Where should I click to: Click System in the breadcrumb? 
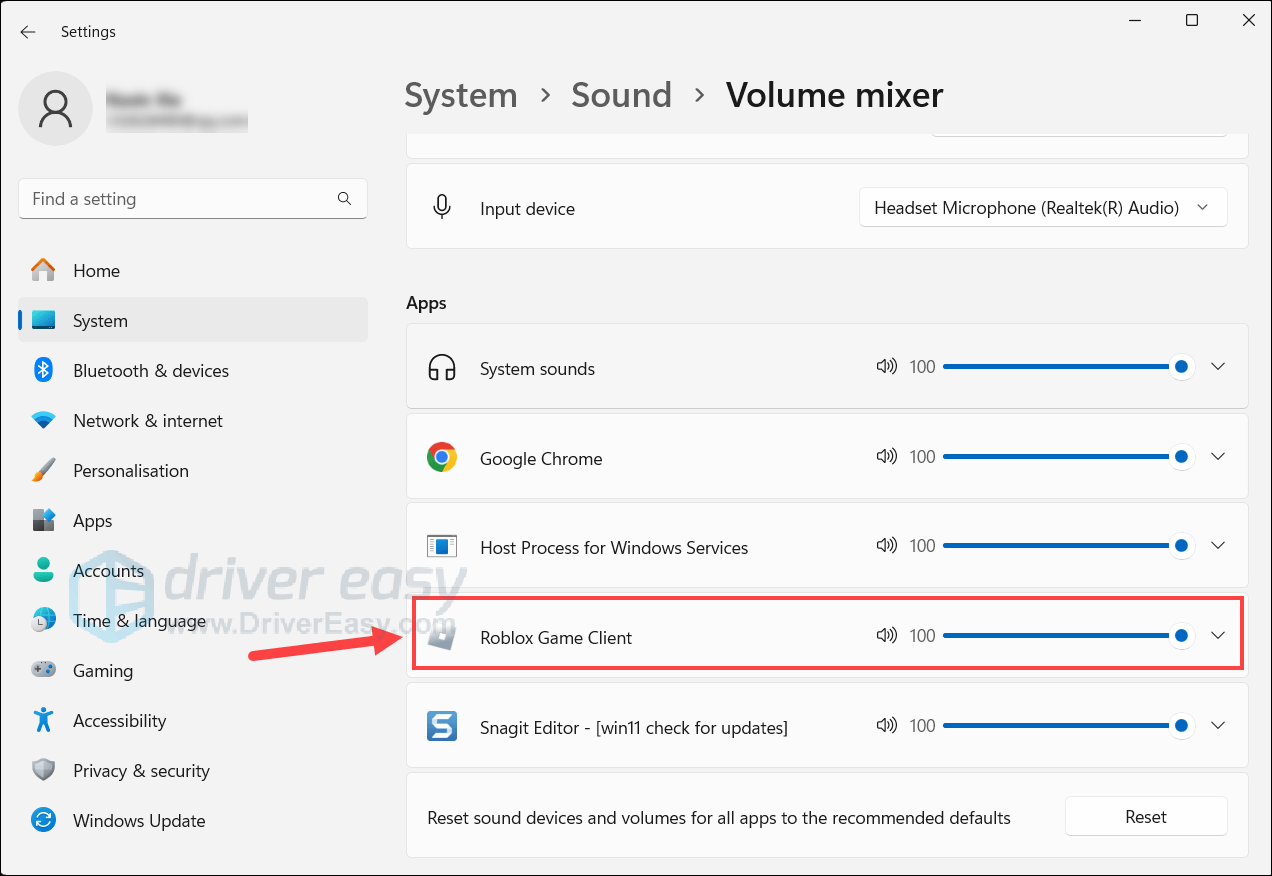pos(461,95)
